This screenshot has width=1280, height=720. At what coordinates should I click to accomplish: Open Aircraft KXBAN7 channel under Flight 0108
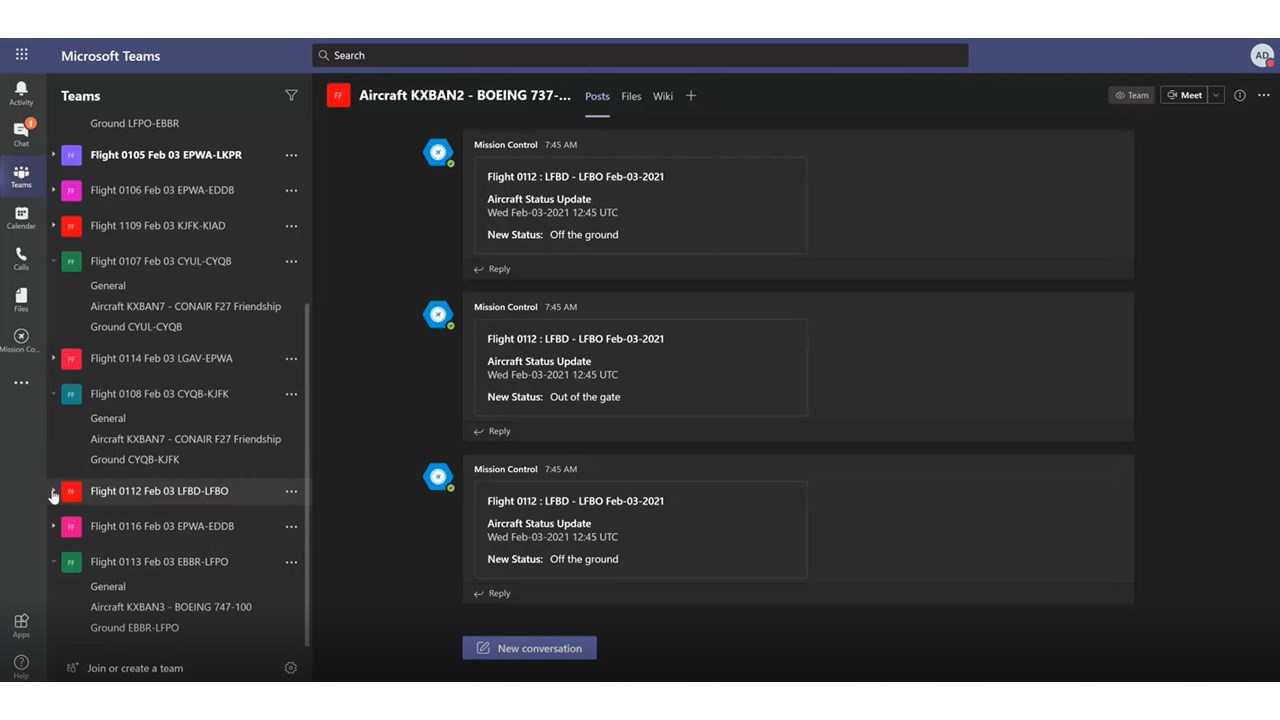[x=186, y=439]
